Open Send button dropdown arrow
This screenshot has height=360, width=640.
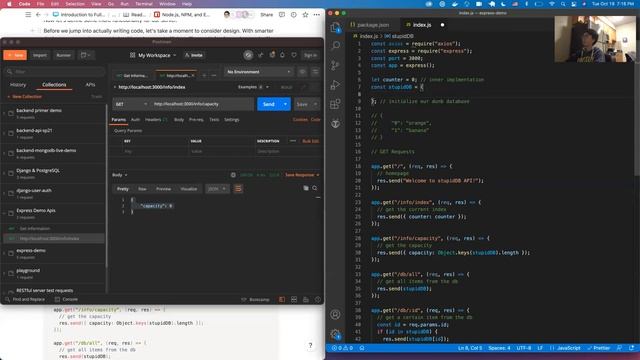click(285, 104)
